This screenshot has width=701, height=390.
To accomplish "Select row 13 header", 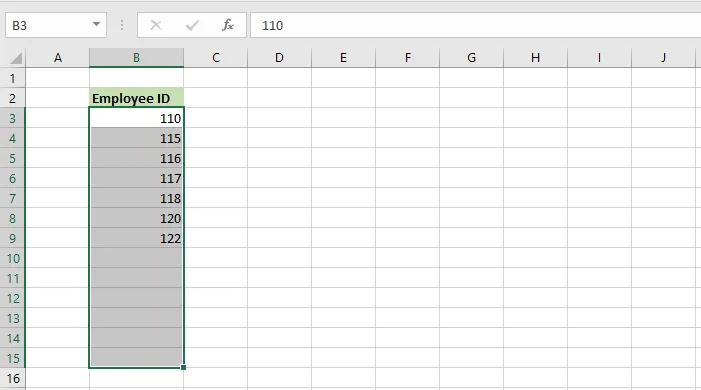I will pyautogui.click(x=13, y=318).
